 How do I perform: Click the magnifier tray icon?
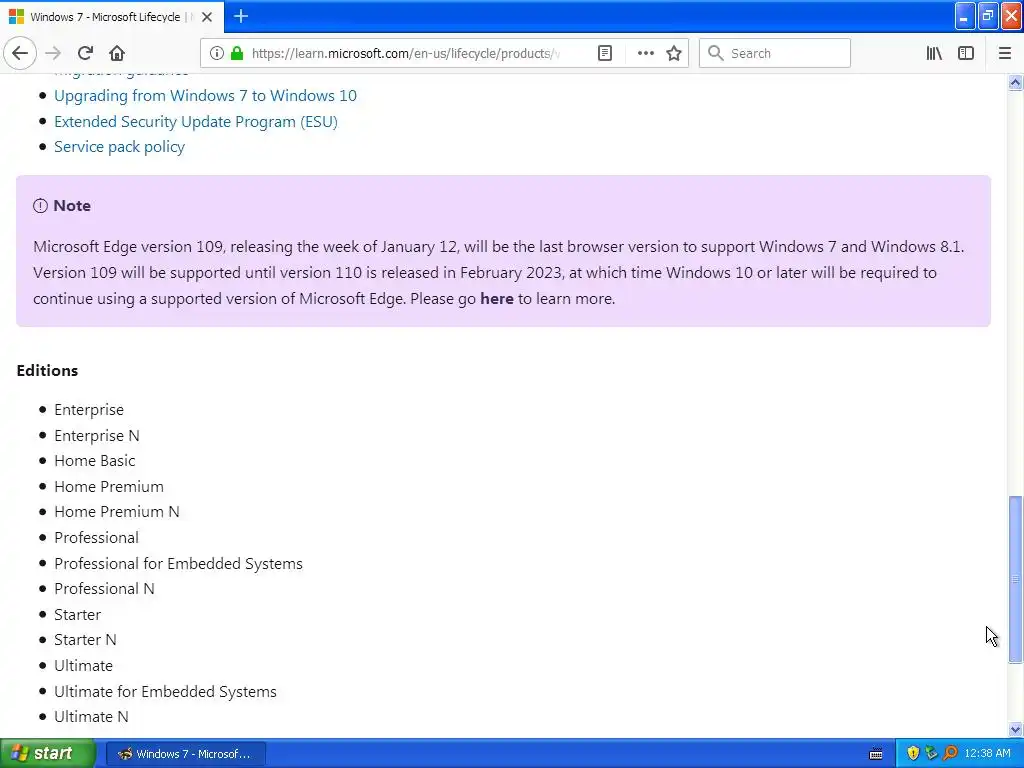click(950, 754)
